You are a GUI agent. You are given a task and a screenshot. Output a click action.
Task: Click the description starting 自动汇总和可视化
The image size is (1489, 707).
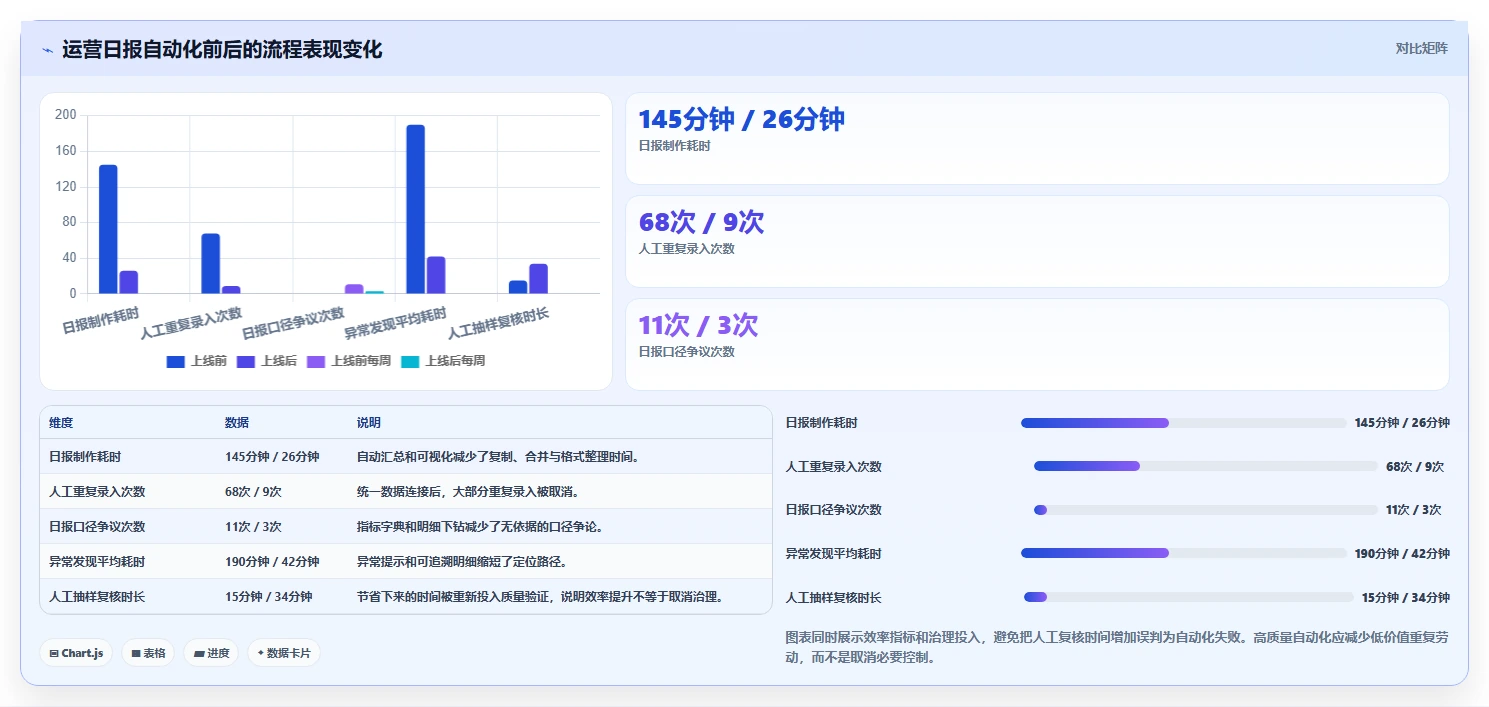click(x=498, y=457)
